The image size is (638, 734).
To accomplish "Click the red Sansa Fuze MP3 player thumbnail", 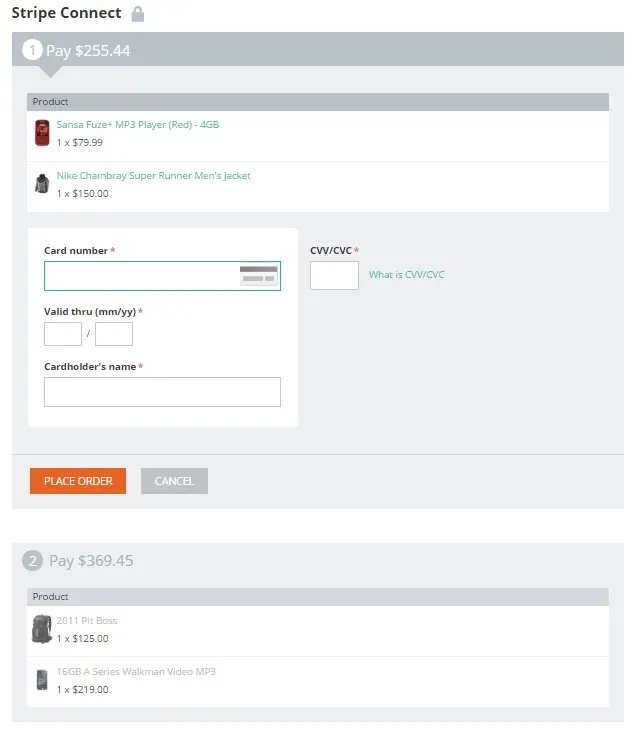I will coord(42,133).
